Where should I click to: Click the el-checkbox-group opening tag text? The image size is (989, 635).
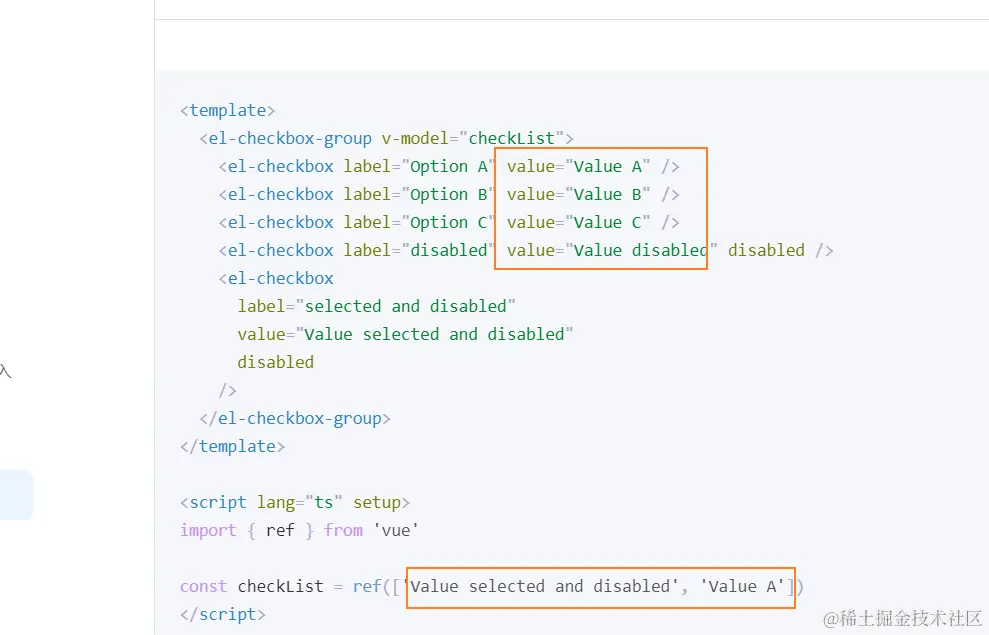coord(286,138)
